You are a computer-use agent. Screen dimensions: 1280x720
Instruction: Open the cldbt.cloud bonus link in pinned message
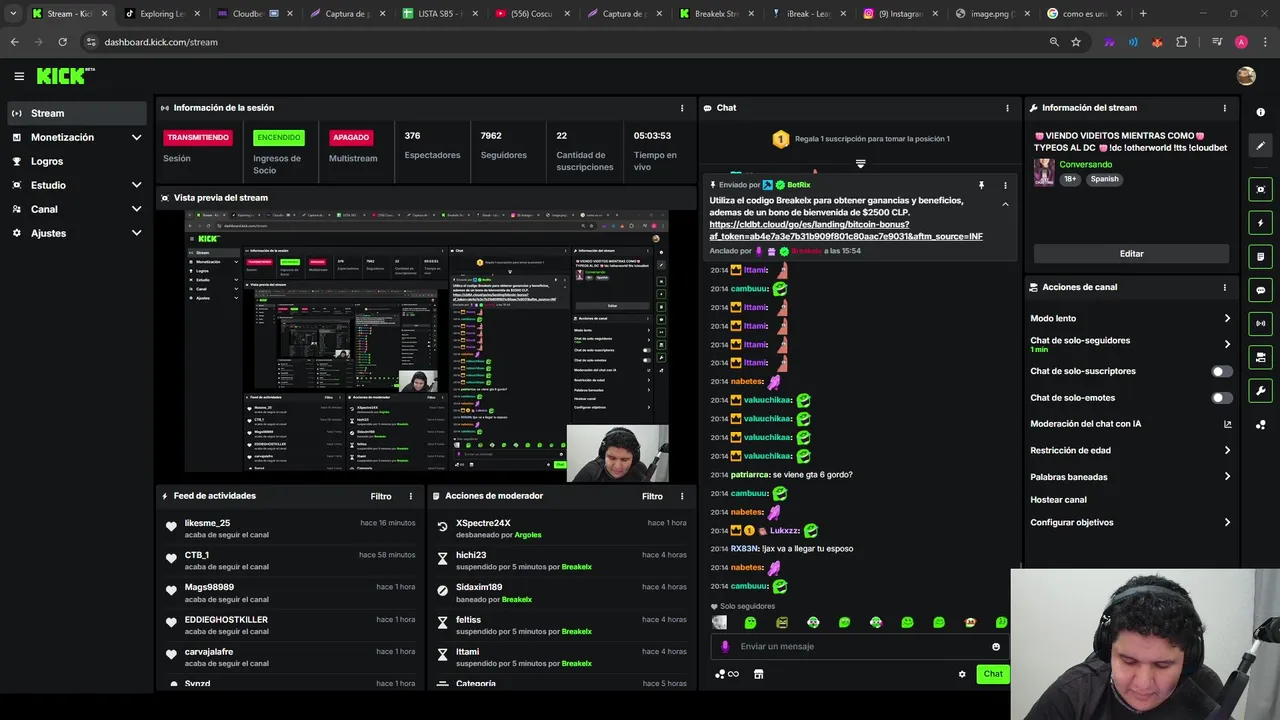click(x=846, y=231)
